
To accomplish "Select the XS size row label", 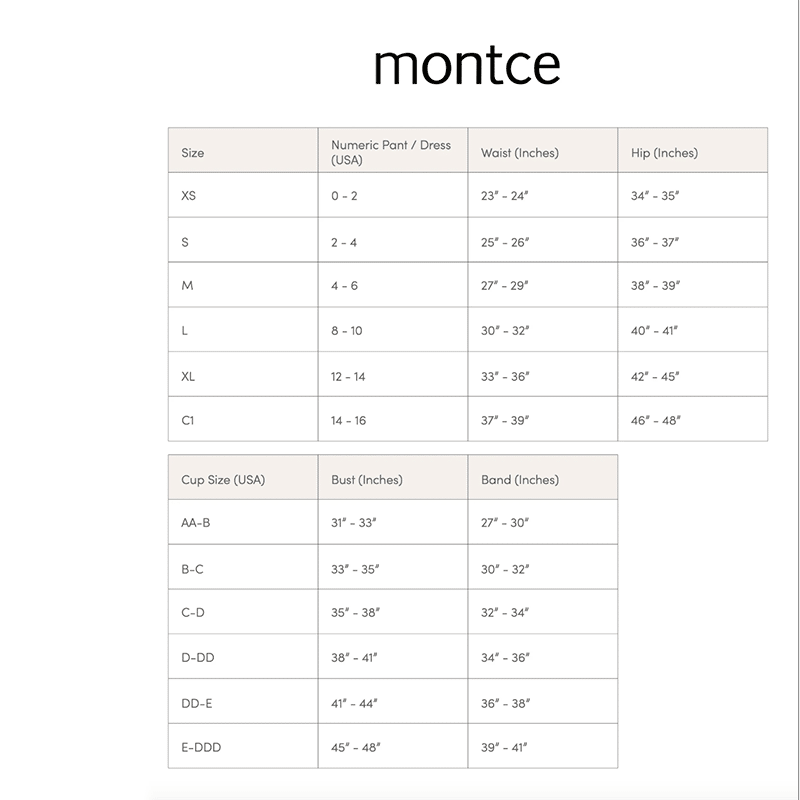I will coord(189,196).
